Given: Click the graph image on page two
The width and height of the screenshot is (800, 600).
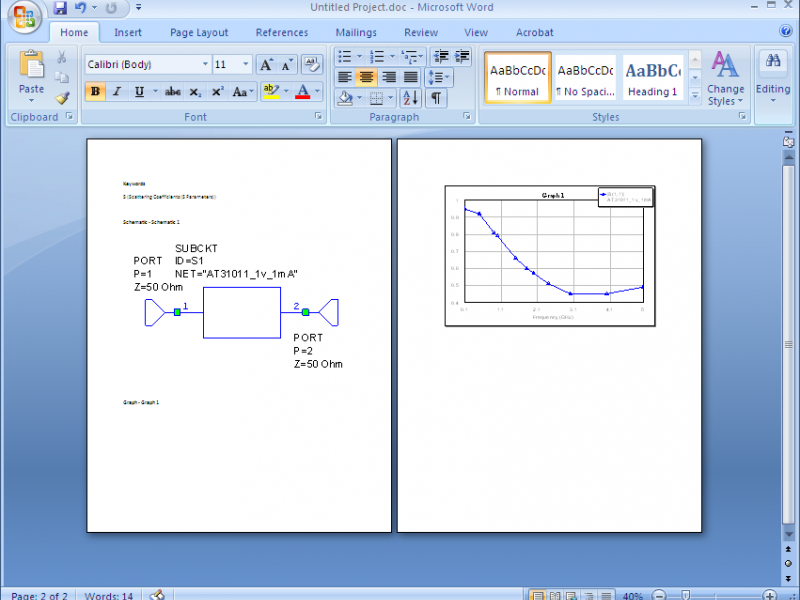Looking at the screenshot, I should point(549,255).
